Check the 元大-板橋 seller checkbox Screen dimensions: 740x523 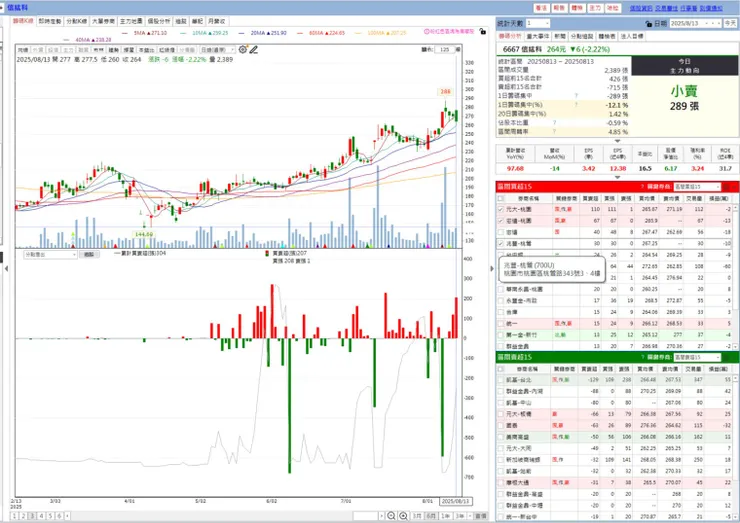[x=501, y=414]
